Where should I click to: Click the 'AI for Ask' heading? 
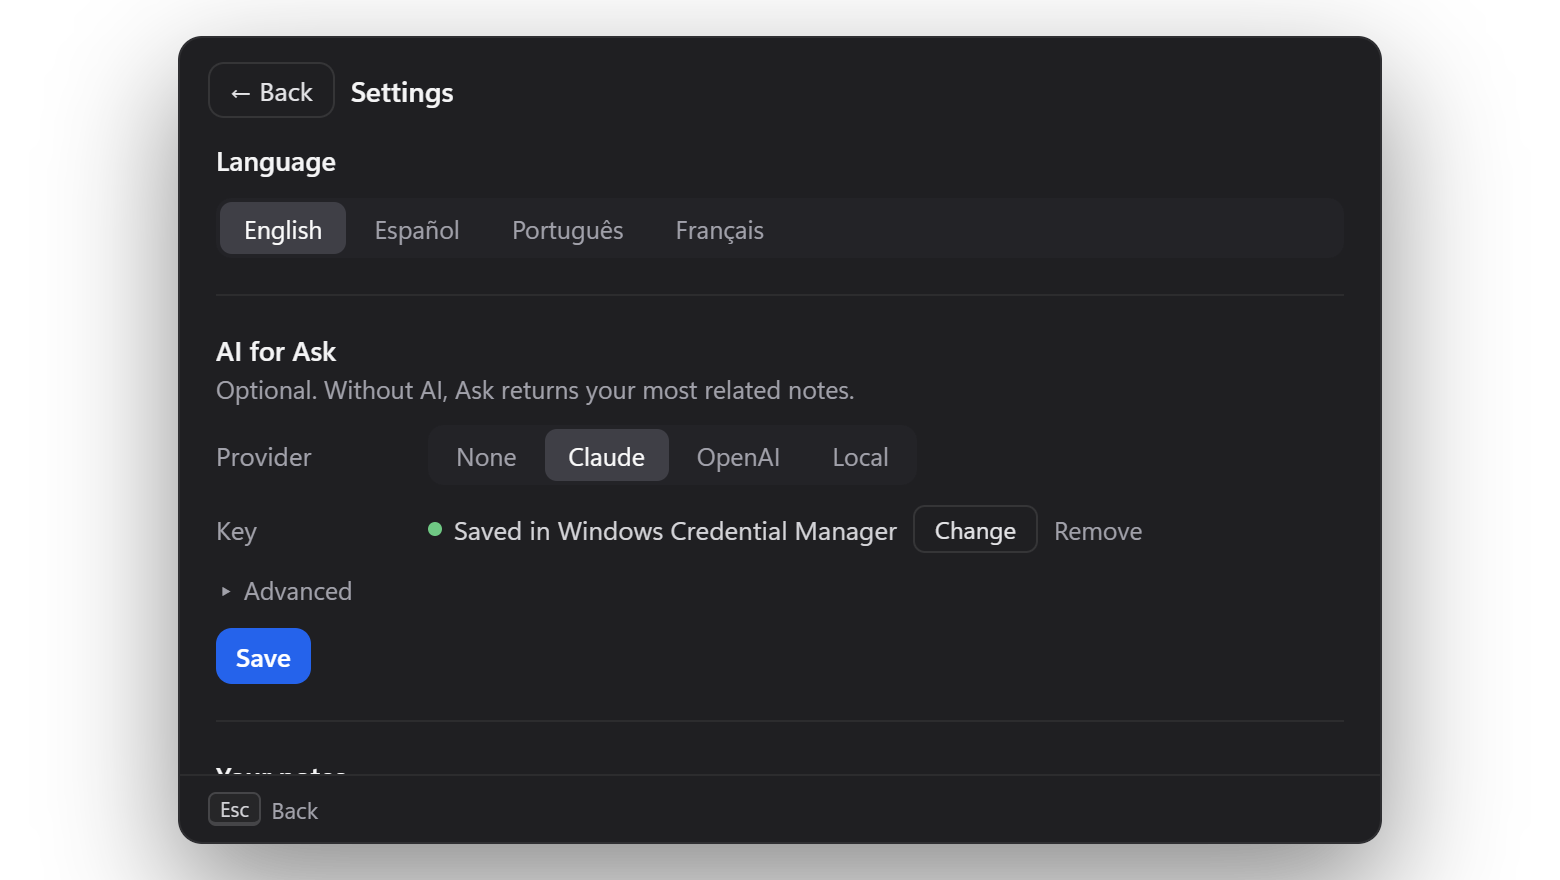(276, 351)
